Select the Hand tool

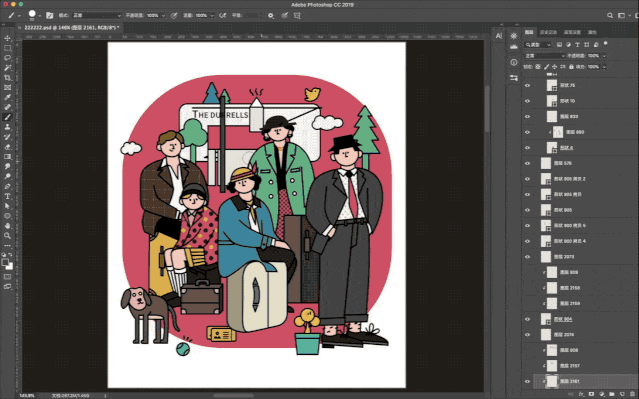point(7,226)
